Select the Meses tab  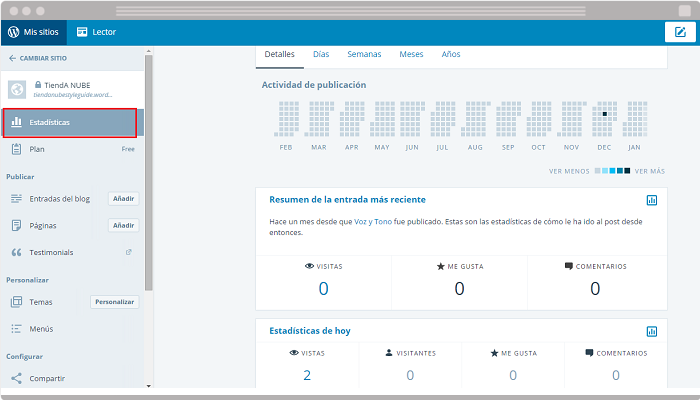(410, 54)
